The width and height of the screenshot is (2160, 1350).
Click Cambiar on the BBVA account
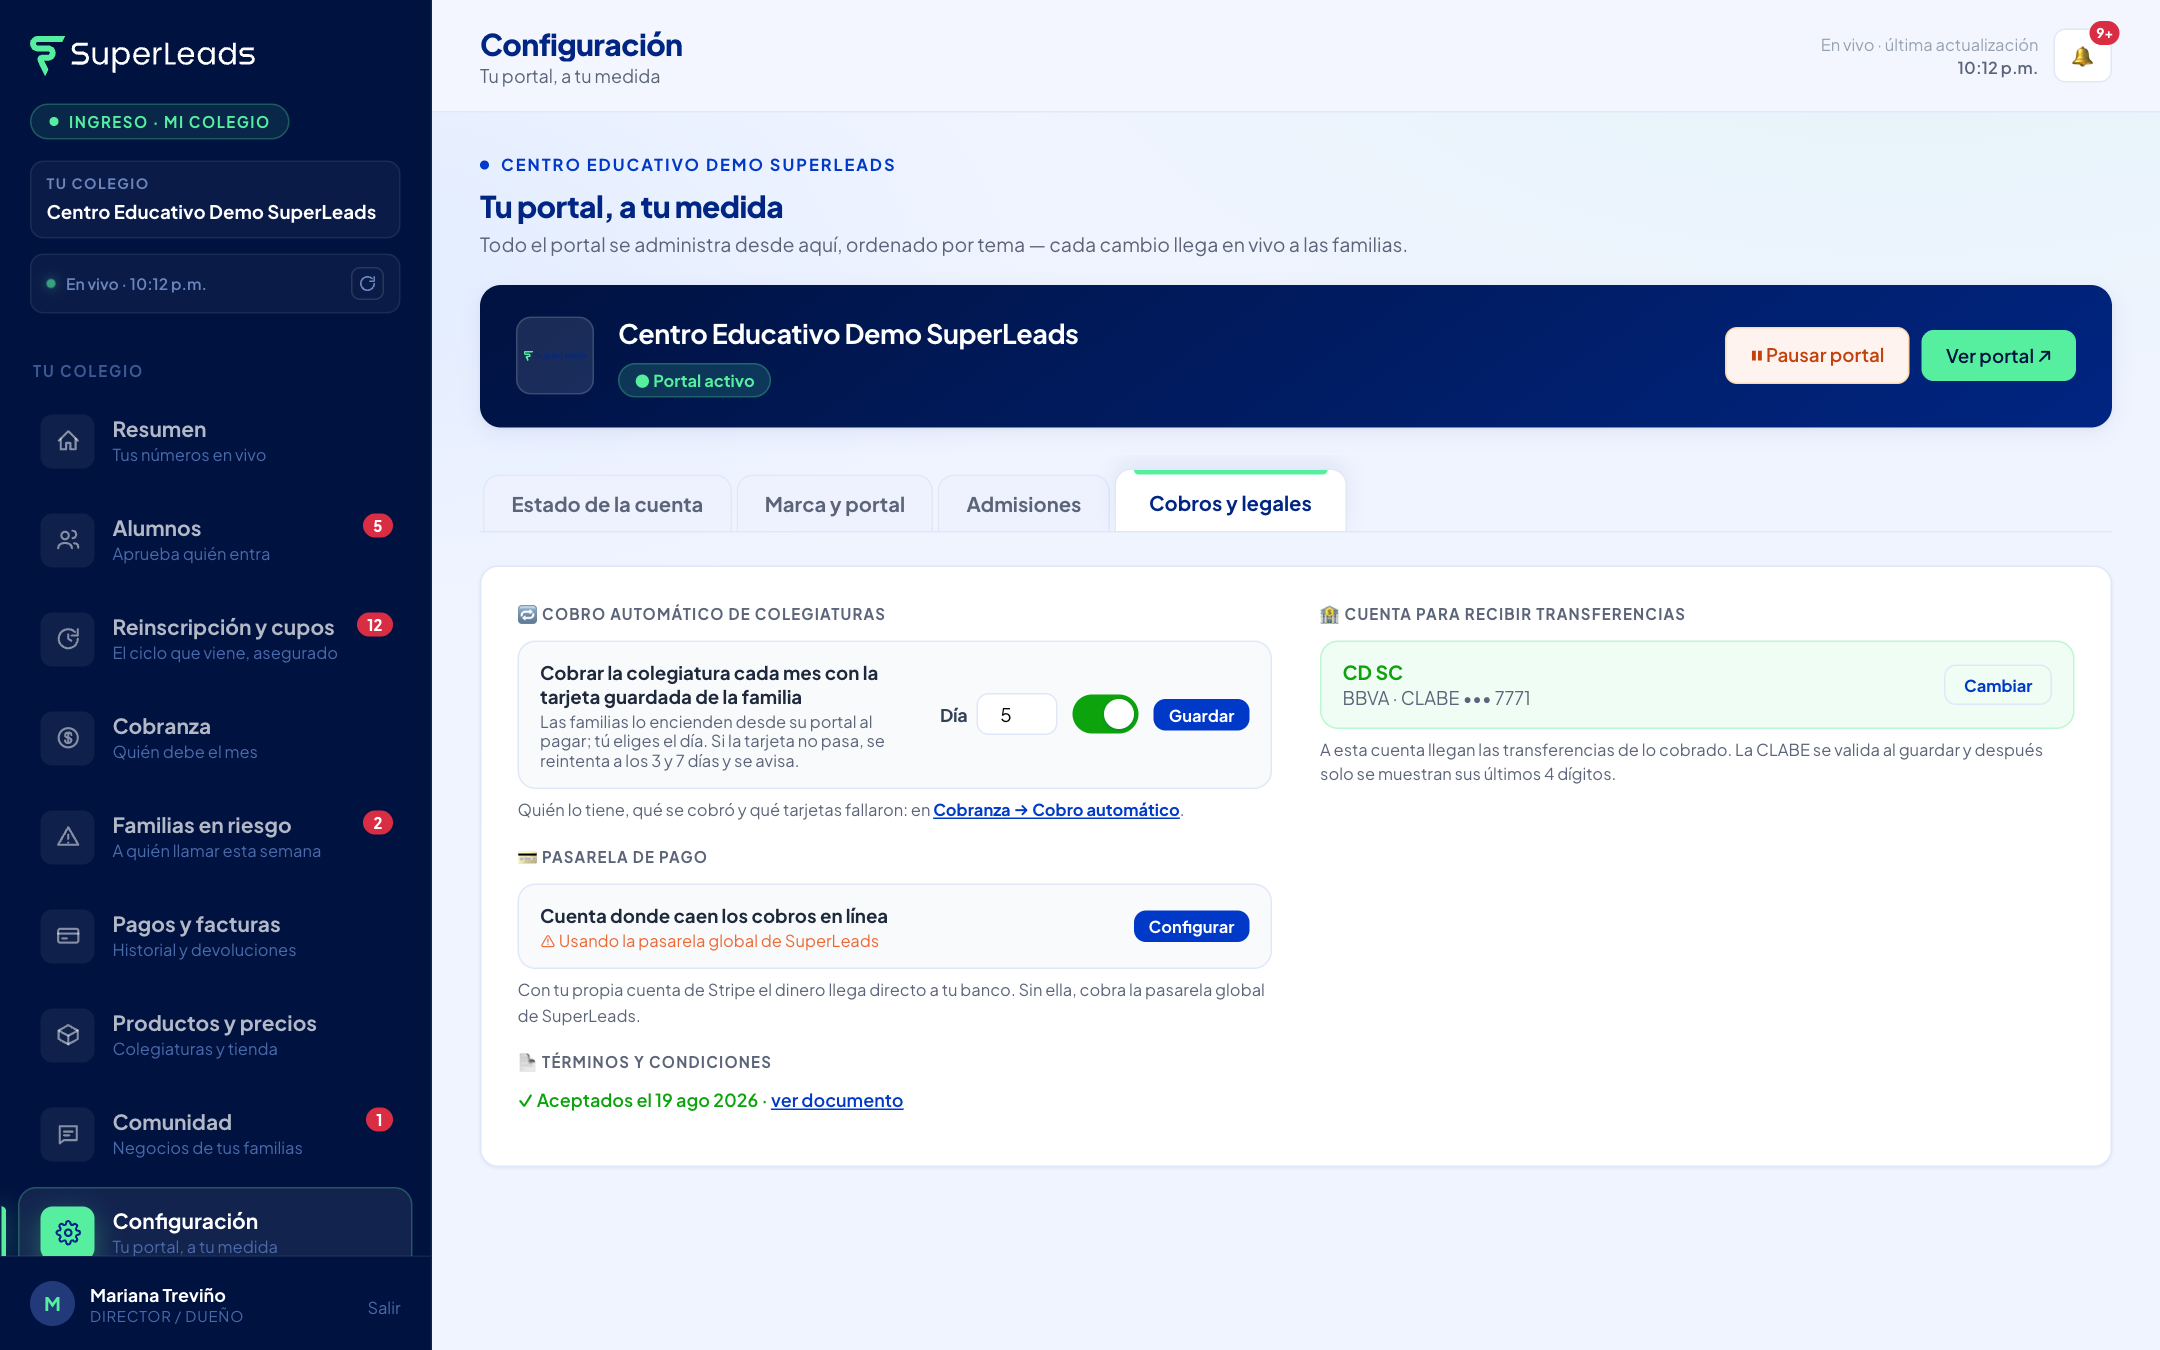(1997, 685)
